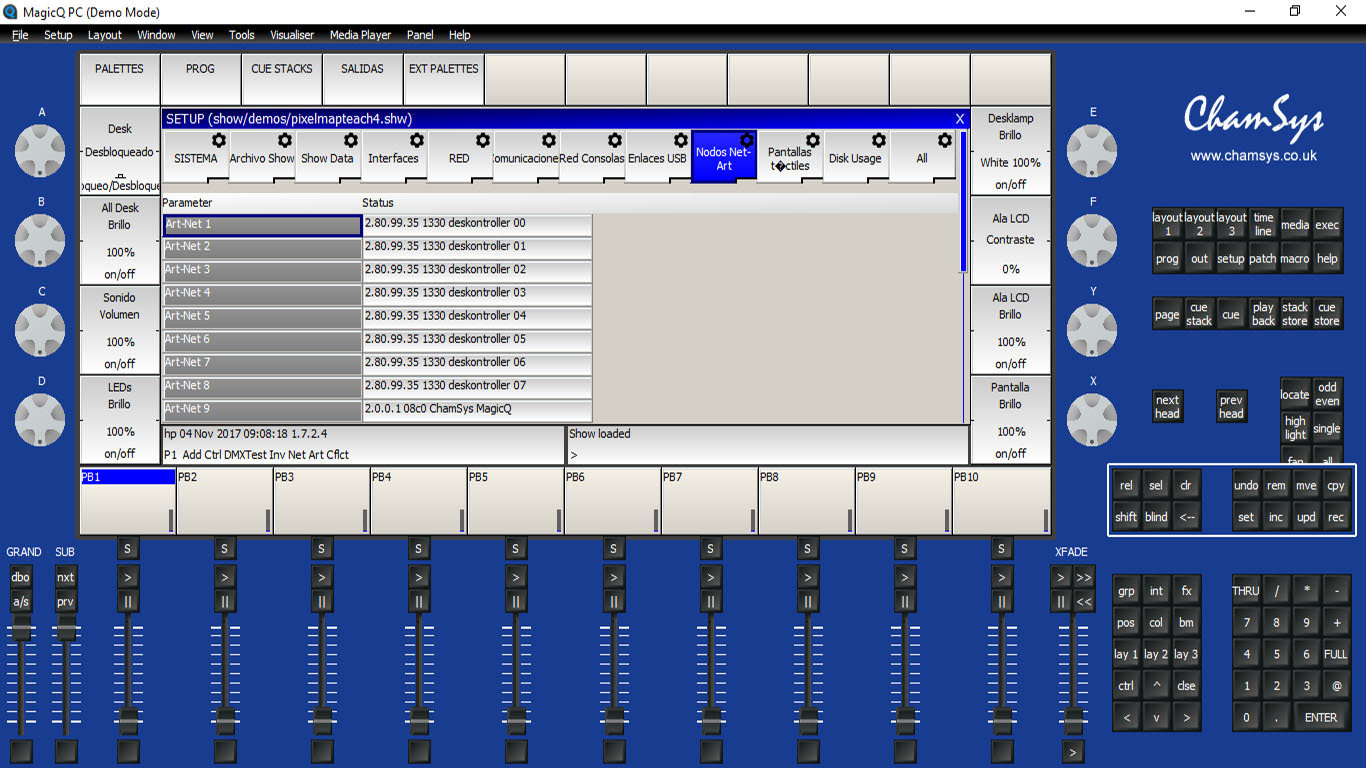Click the XFADE rewind << button

(x=1084, y=602)
